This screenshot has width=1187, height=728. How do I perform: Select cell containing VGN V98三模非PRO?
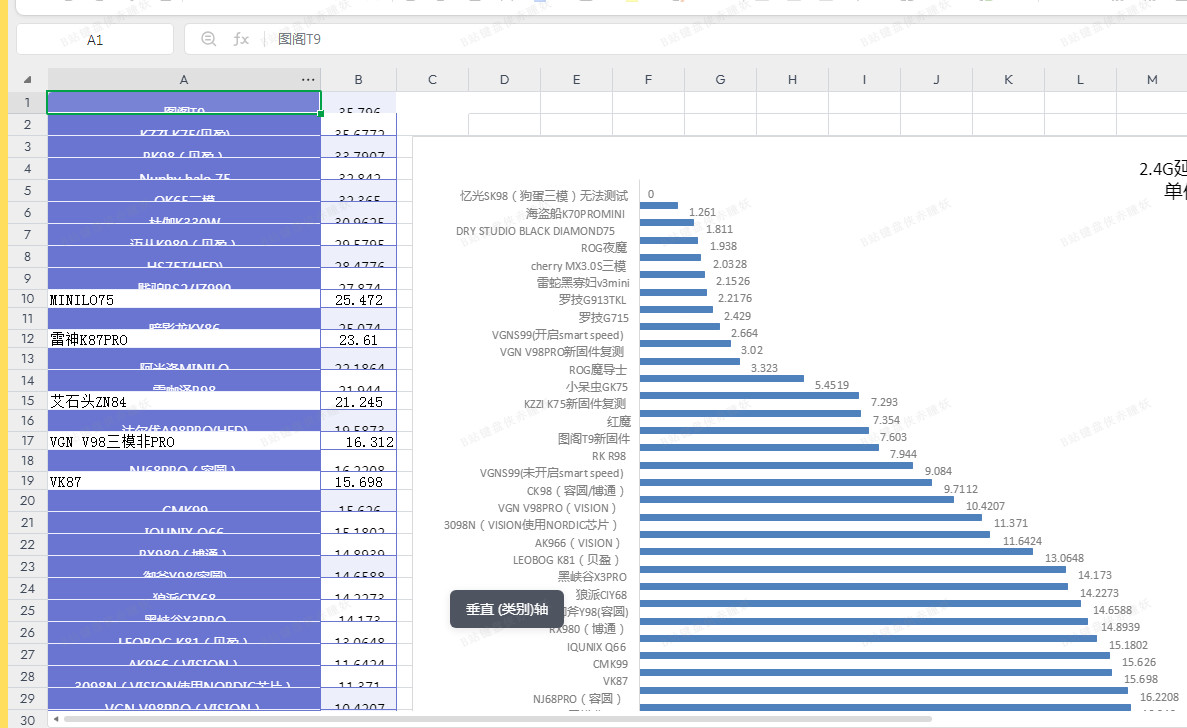click(x=184, y=441)
